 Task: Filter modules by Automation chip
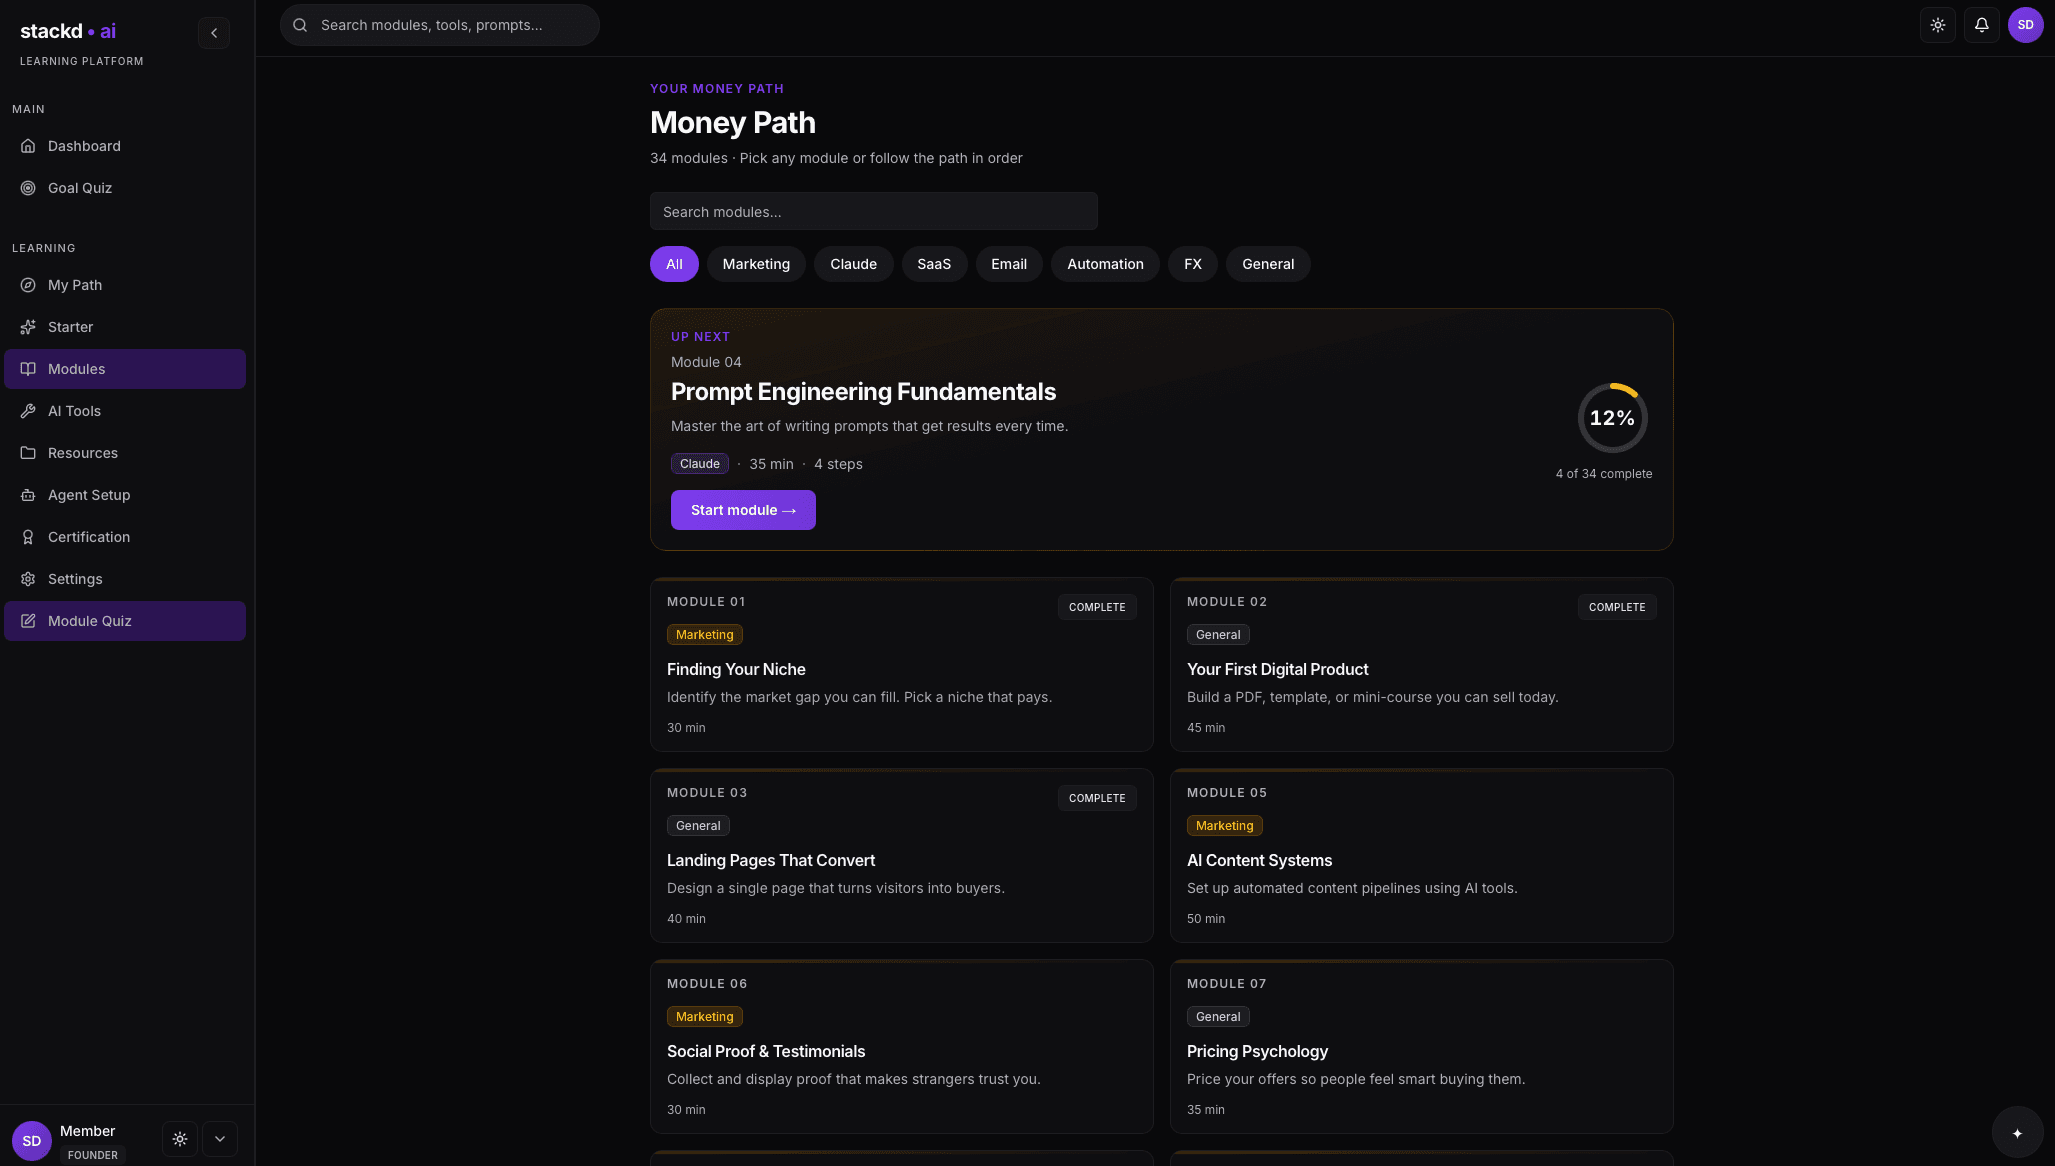pyautogui.click(x=1105, y=264)
